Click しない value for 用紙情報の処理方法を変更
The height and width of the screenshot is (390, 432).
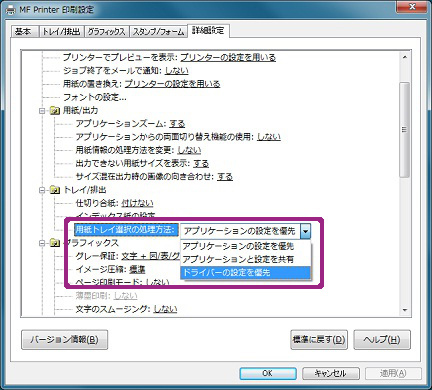point(189,150)
